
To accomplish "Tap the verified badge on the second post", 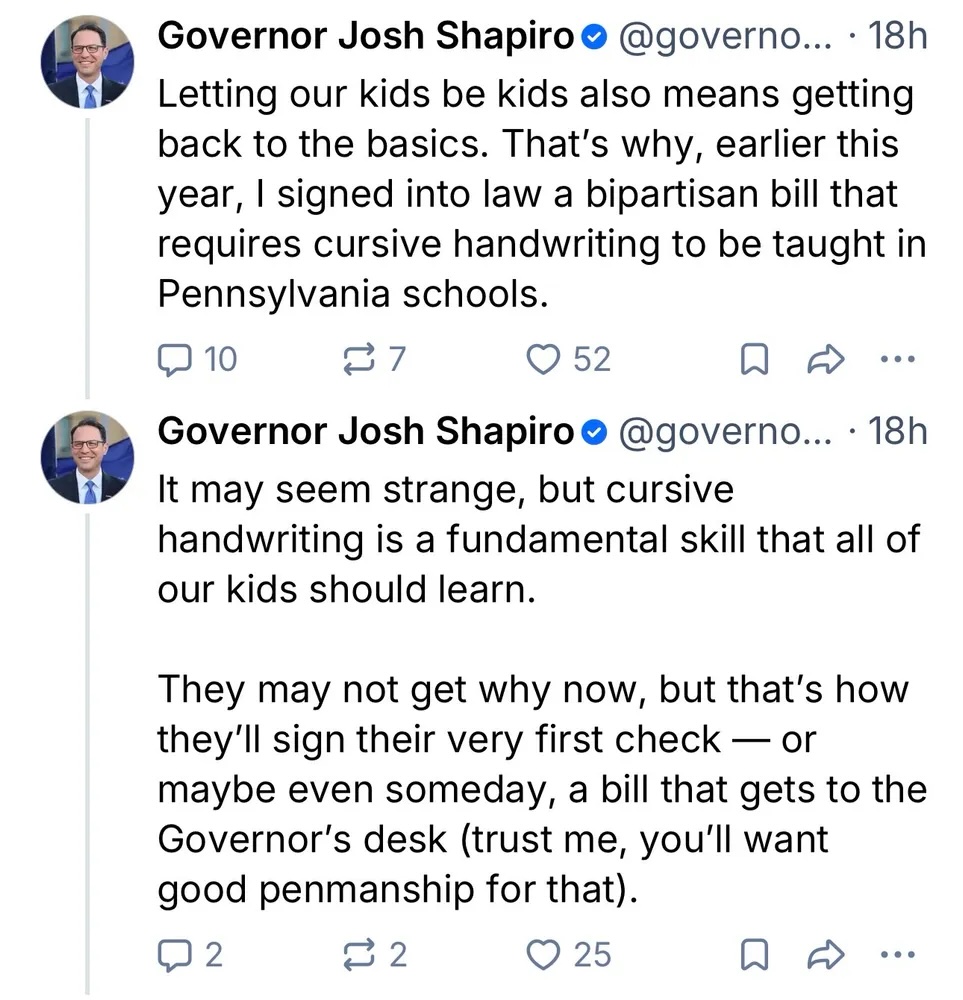I will pos(593,432).
